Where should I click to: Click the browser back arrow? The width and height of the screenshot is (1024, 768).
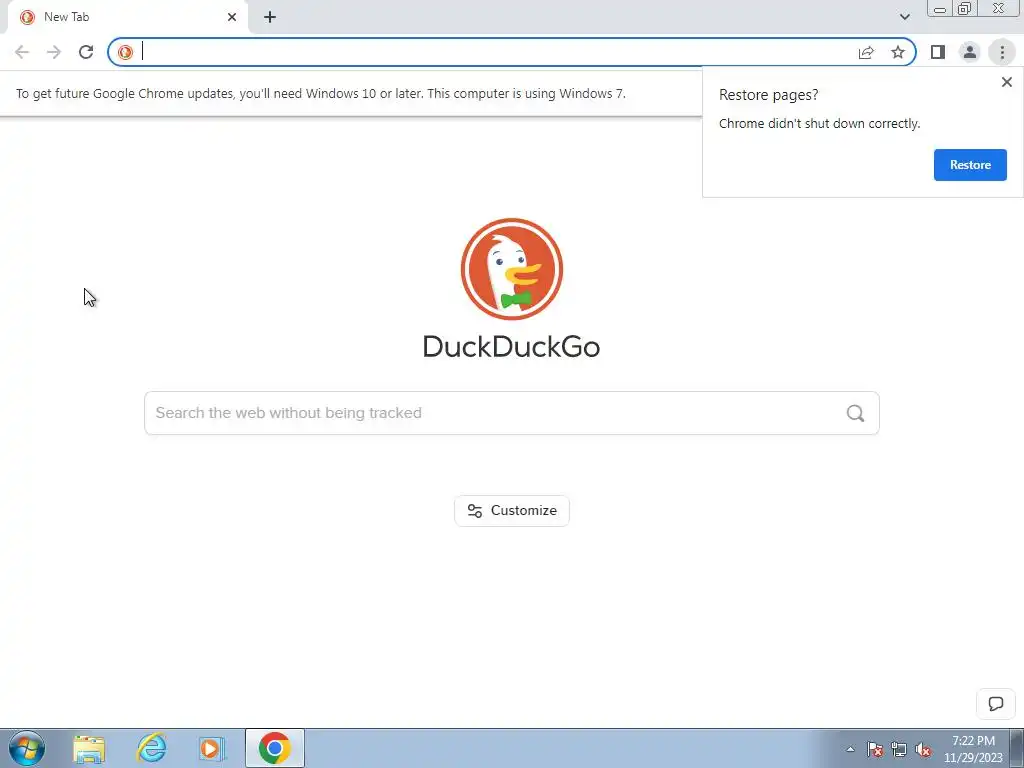click(x=22, y=52)
